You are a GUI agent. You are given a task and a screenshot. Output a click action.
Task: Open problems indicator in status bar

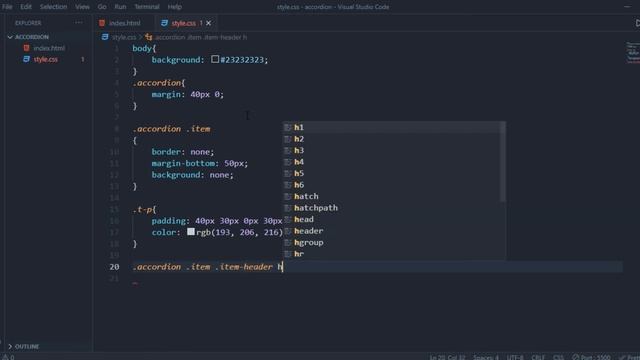tap(8, 357)
